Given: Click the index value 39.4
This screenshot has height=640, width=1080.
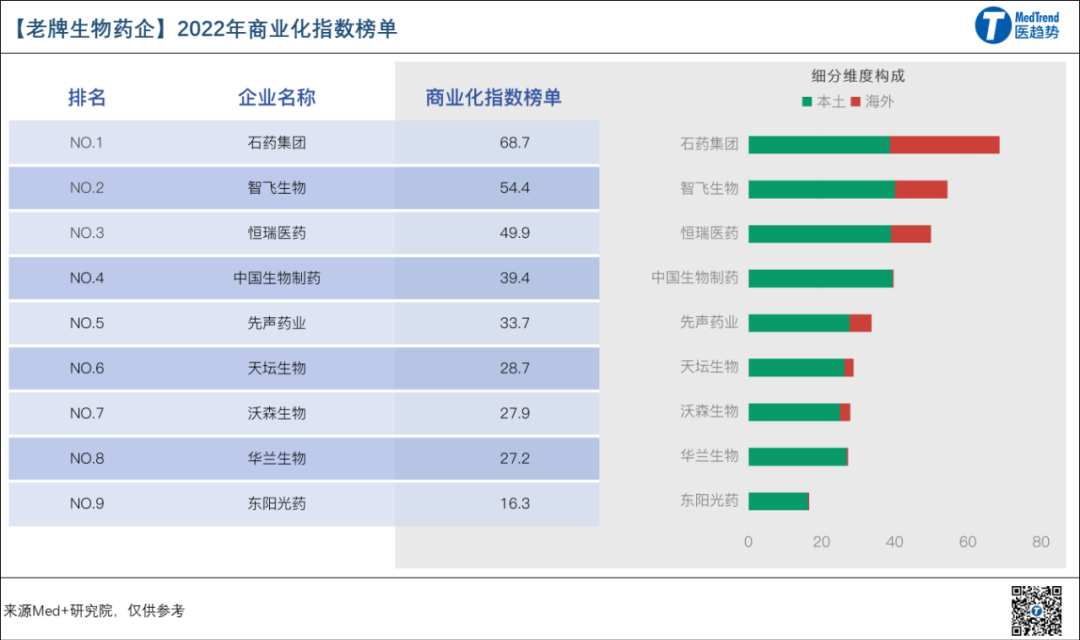Looking at the screenshot, I should [515, 278].
